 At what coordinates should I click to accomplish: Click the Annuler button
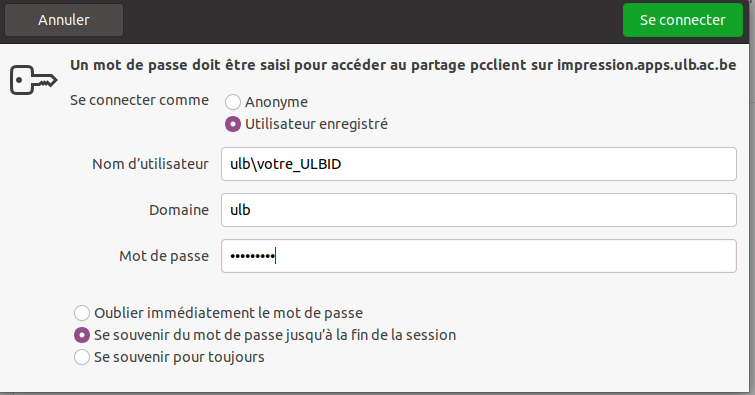point(64,20)
